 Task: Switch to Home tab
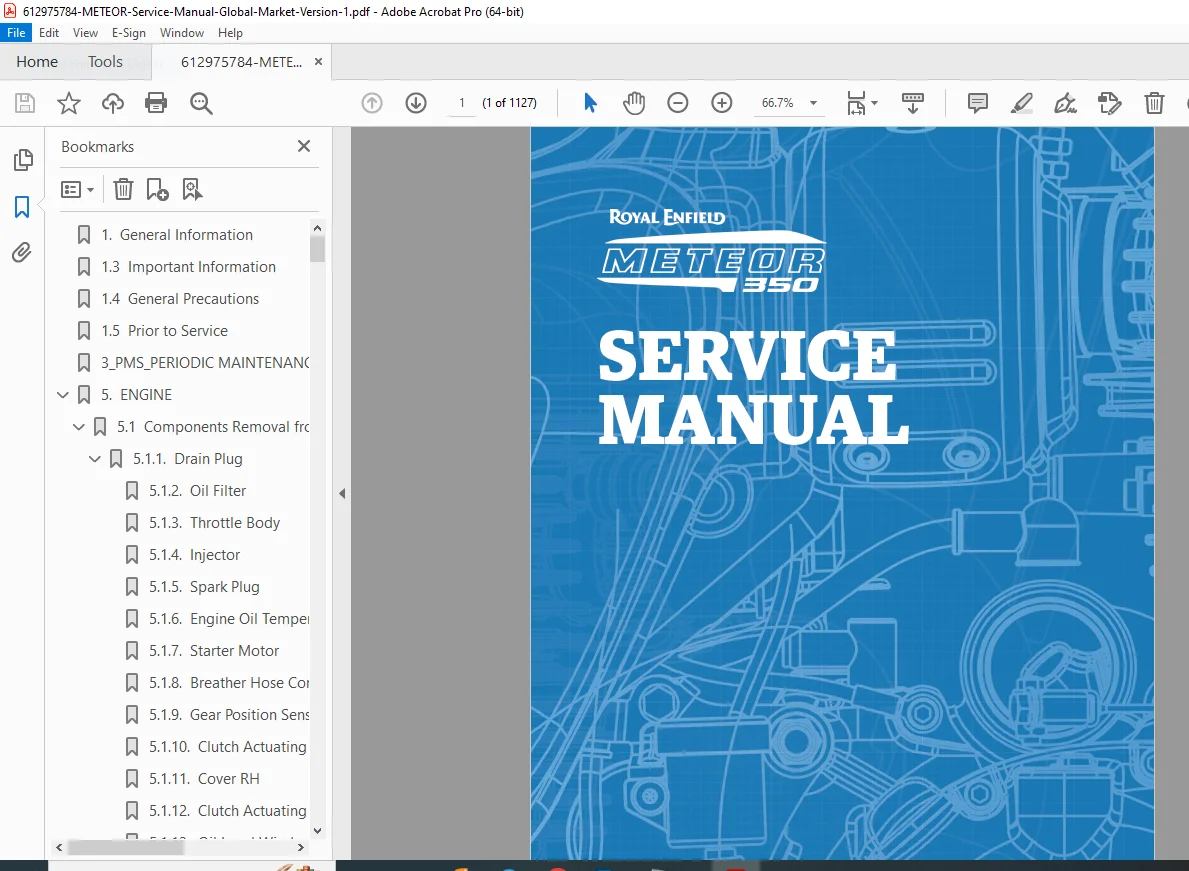coord(37,61)
